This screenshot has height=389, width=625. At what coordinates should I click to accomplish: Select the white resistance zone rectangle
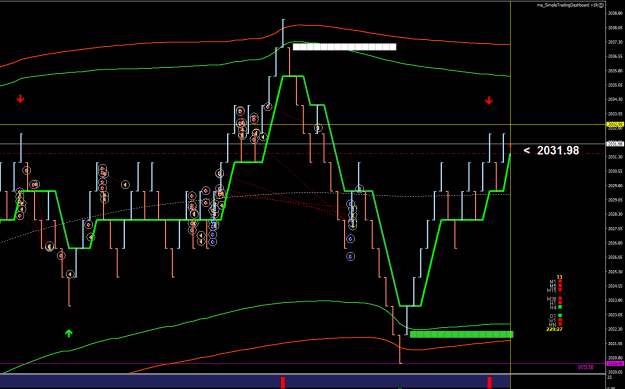(344, 47)
